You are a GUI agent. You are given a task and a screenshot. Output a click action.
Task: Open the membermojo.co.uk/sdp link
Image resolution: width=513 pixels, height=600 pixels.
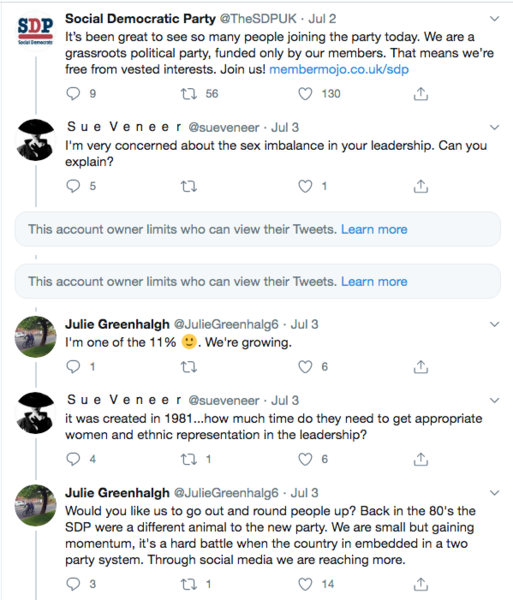click(339, 69)
